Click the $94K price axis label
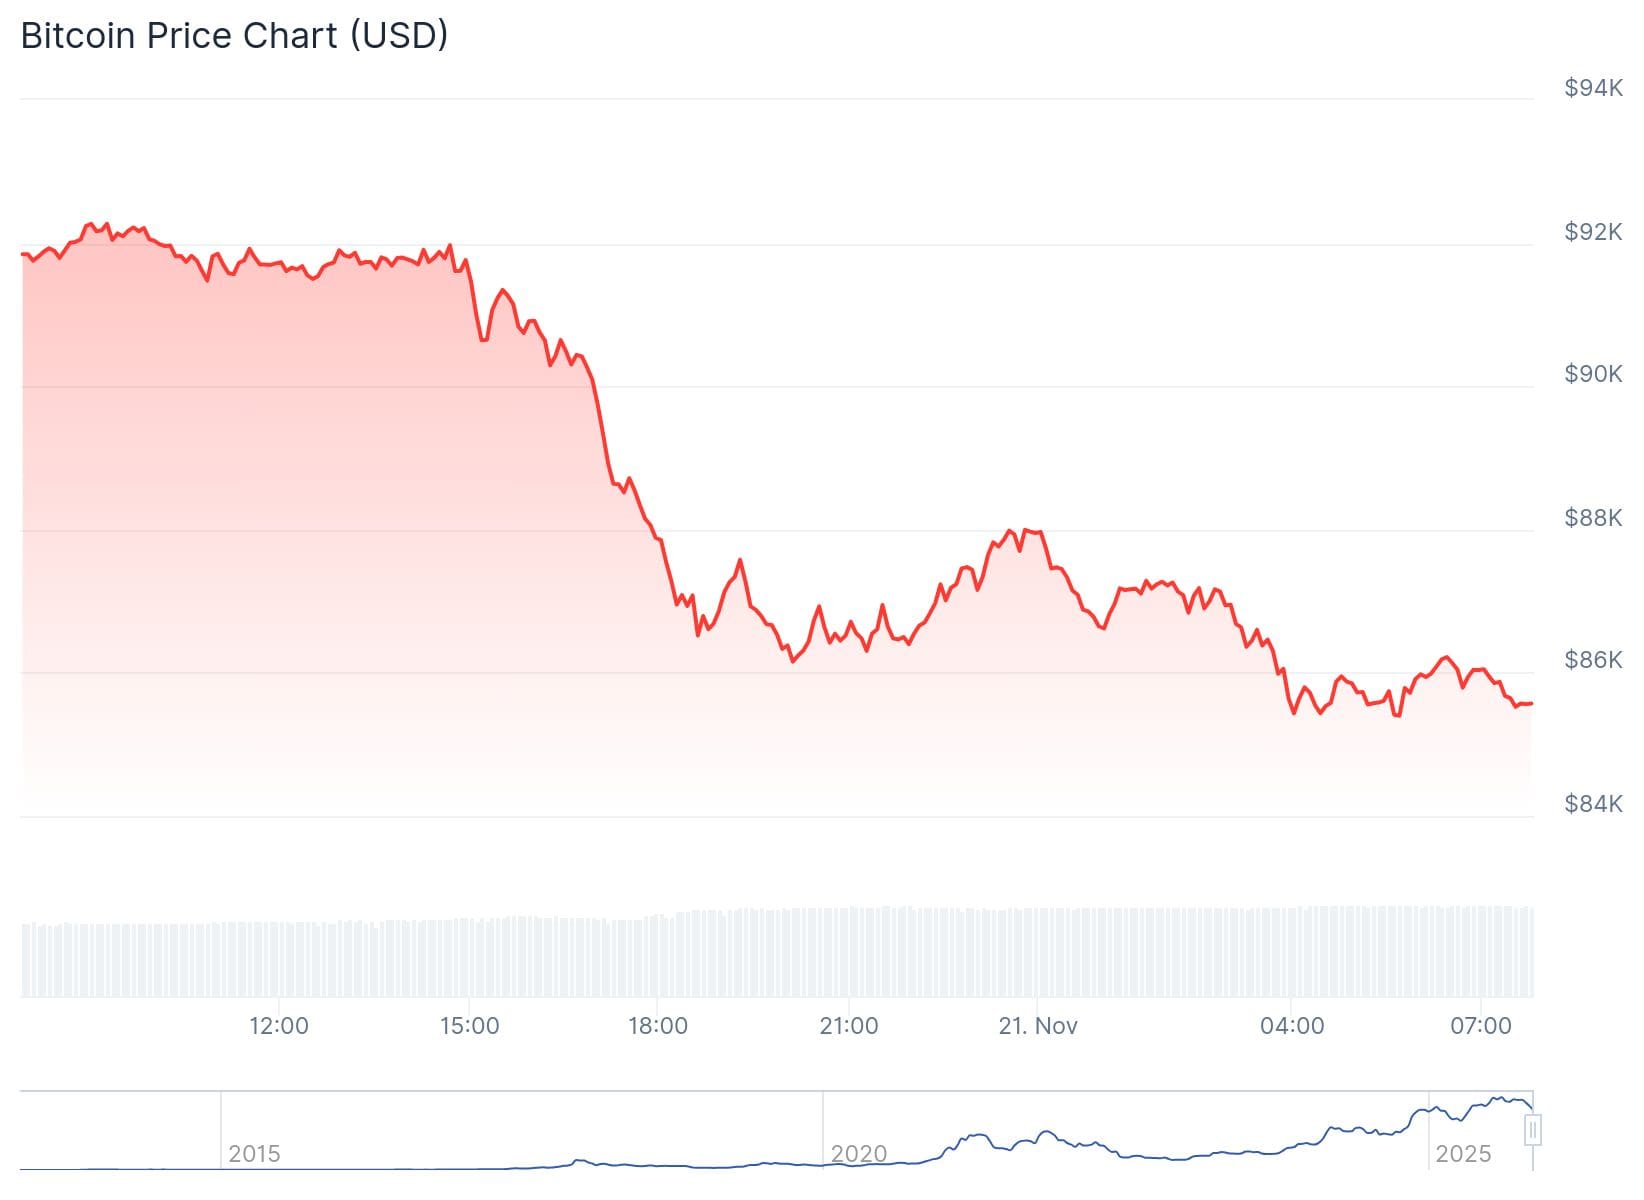 click(x=1593, y=89)
